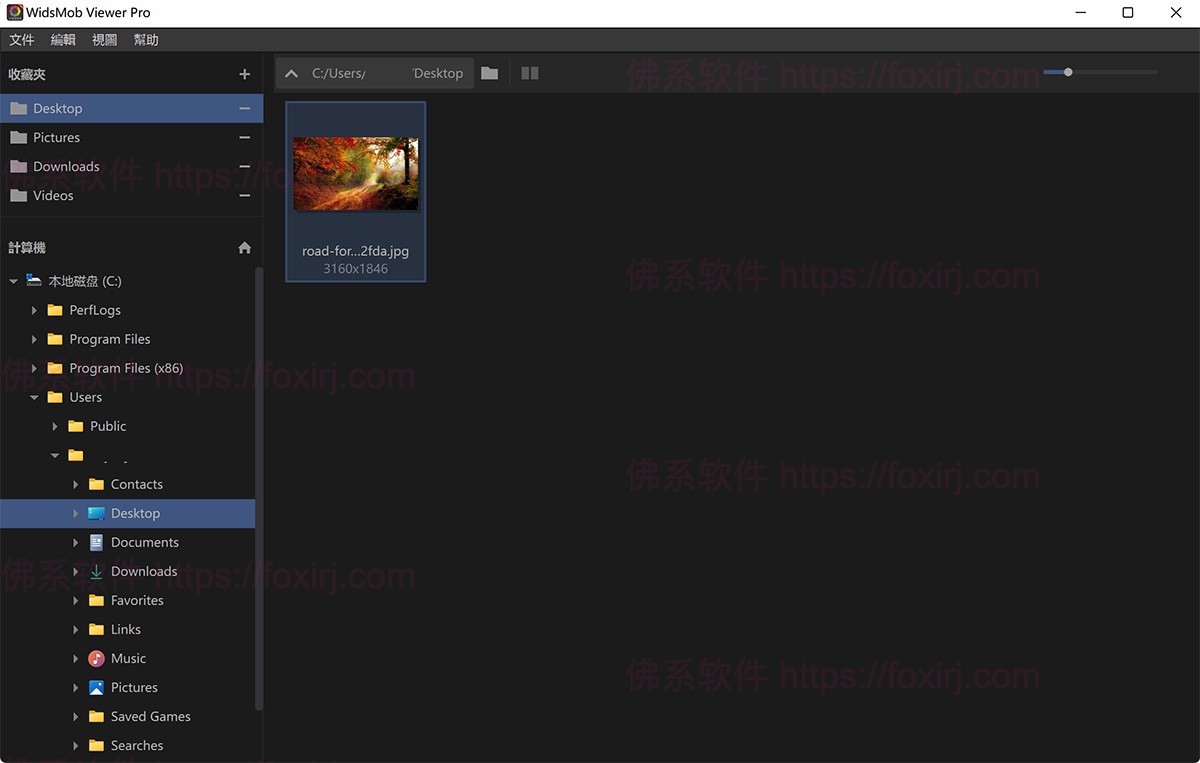
Task: Remove Pictures from favorites using minus toggle
Action: tap(244, 137)
